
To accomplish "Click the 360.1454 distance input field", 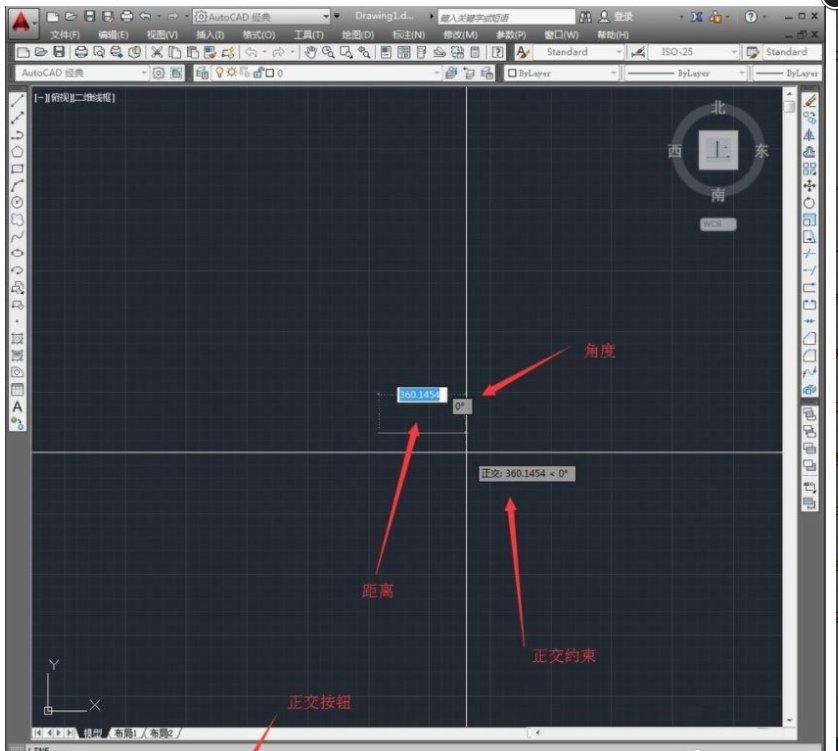I will 419,395.
